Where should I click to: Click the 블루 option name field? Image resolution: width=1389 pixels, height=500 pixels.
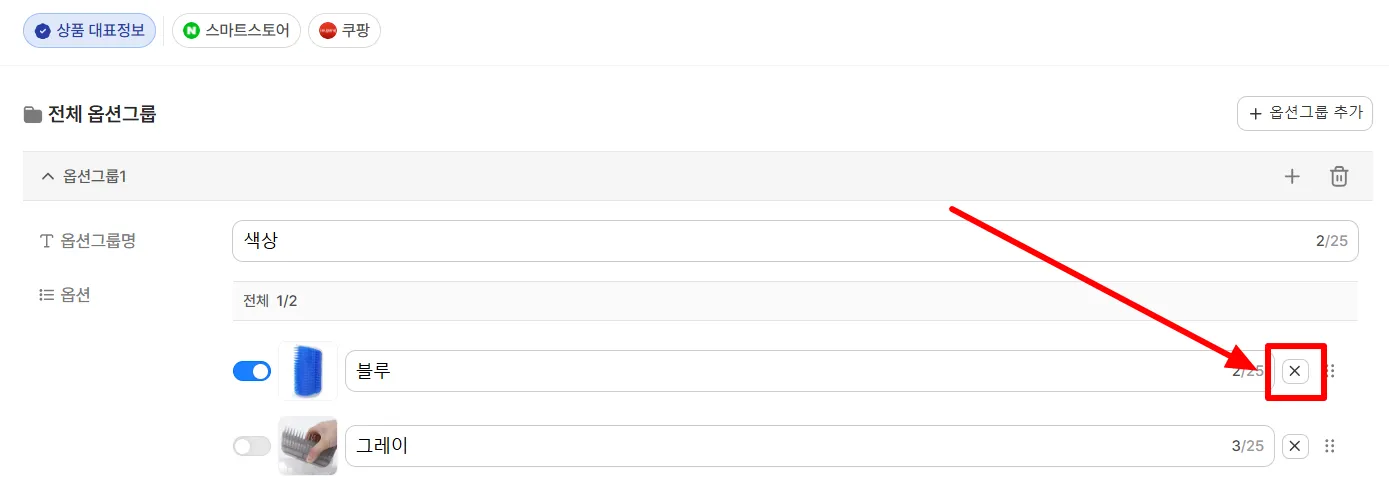pyautogui.click(x=810, y=371)
